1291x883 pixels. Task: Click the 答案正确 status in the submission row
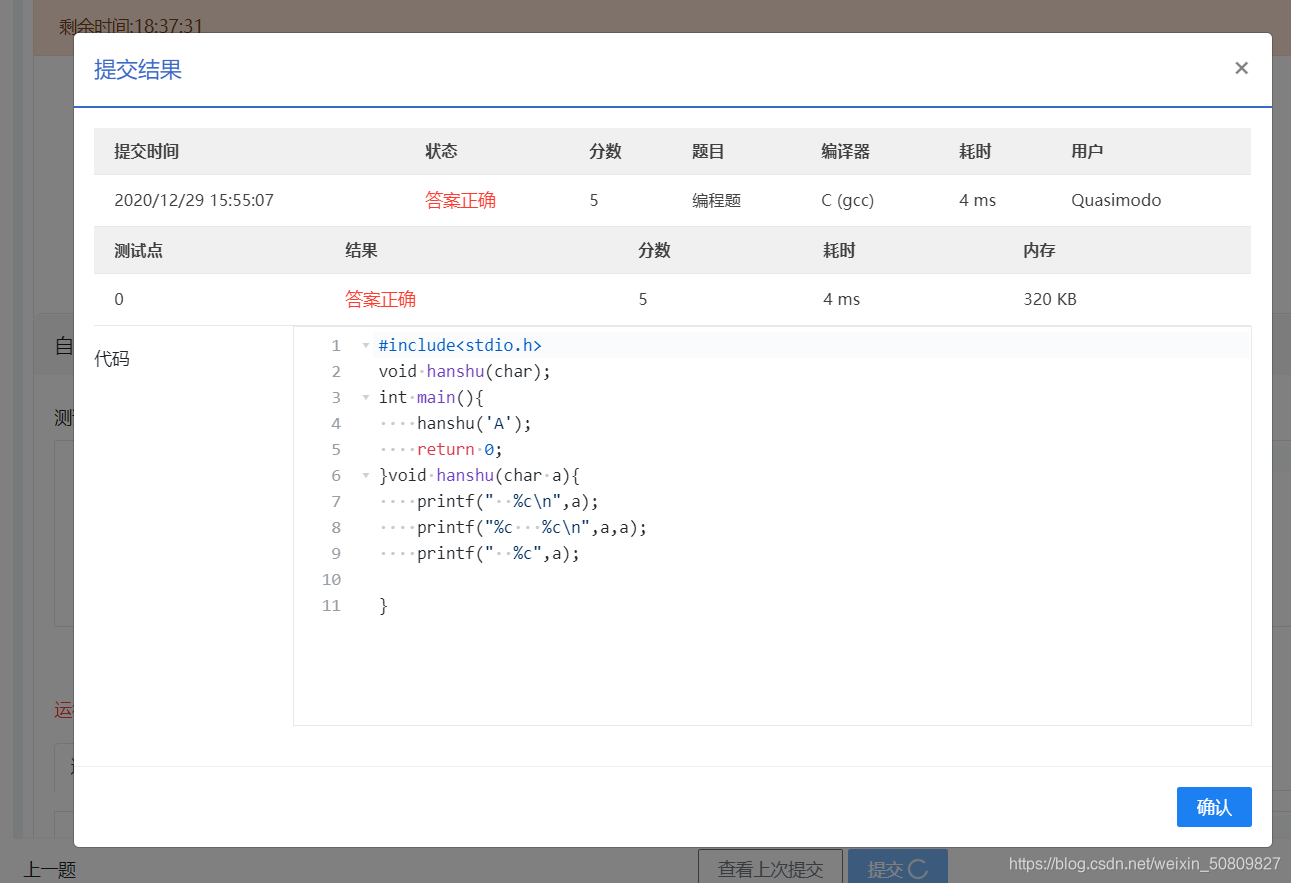[460, 200]
